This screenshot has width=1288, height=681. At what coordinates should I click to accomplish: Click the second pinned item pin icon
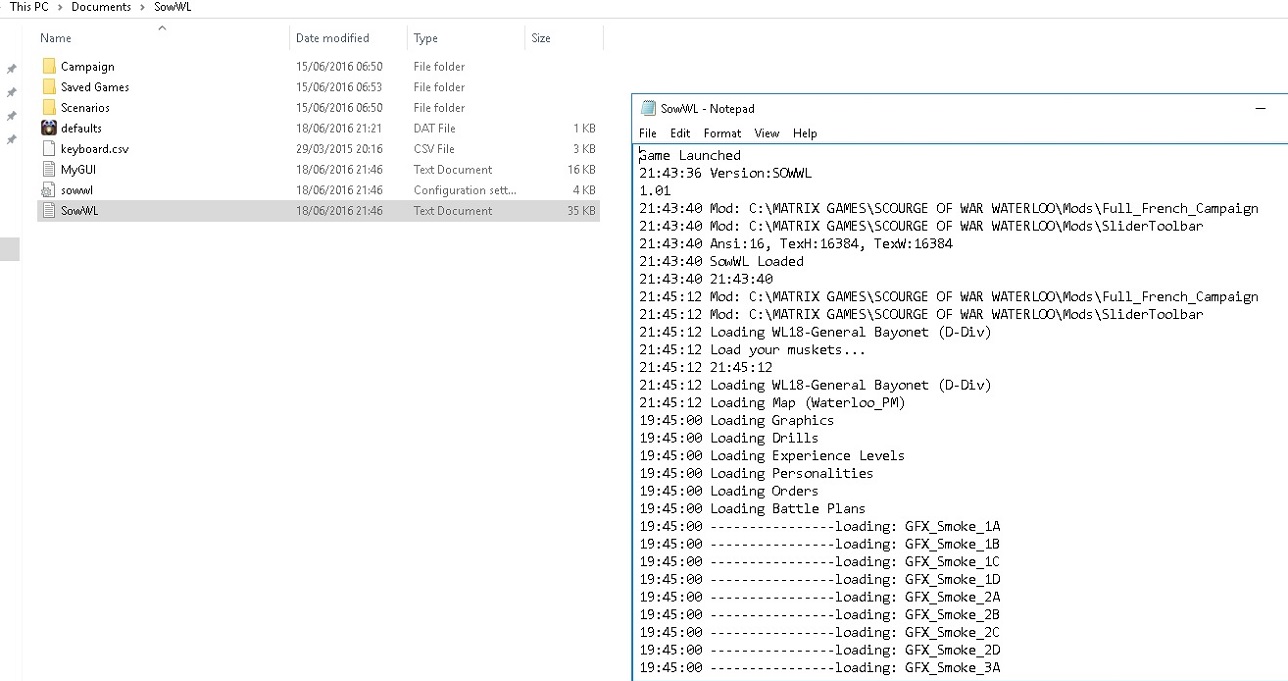pyautogui.click(x=11, y=92)
